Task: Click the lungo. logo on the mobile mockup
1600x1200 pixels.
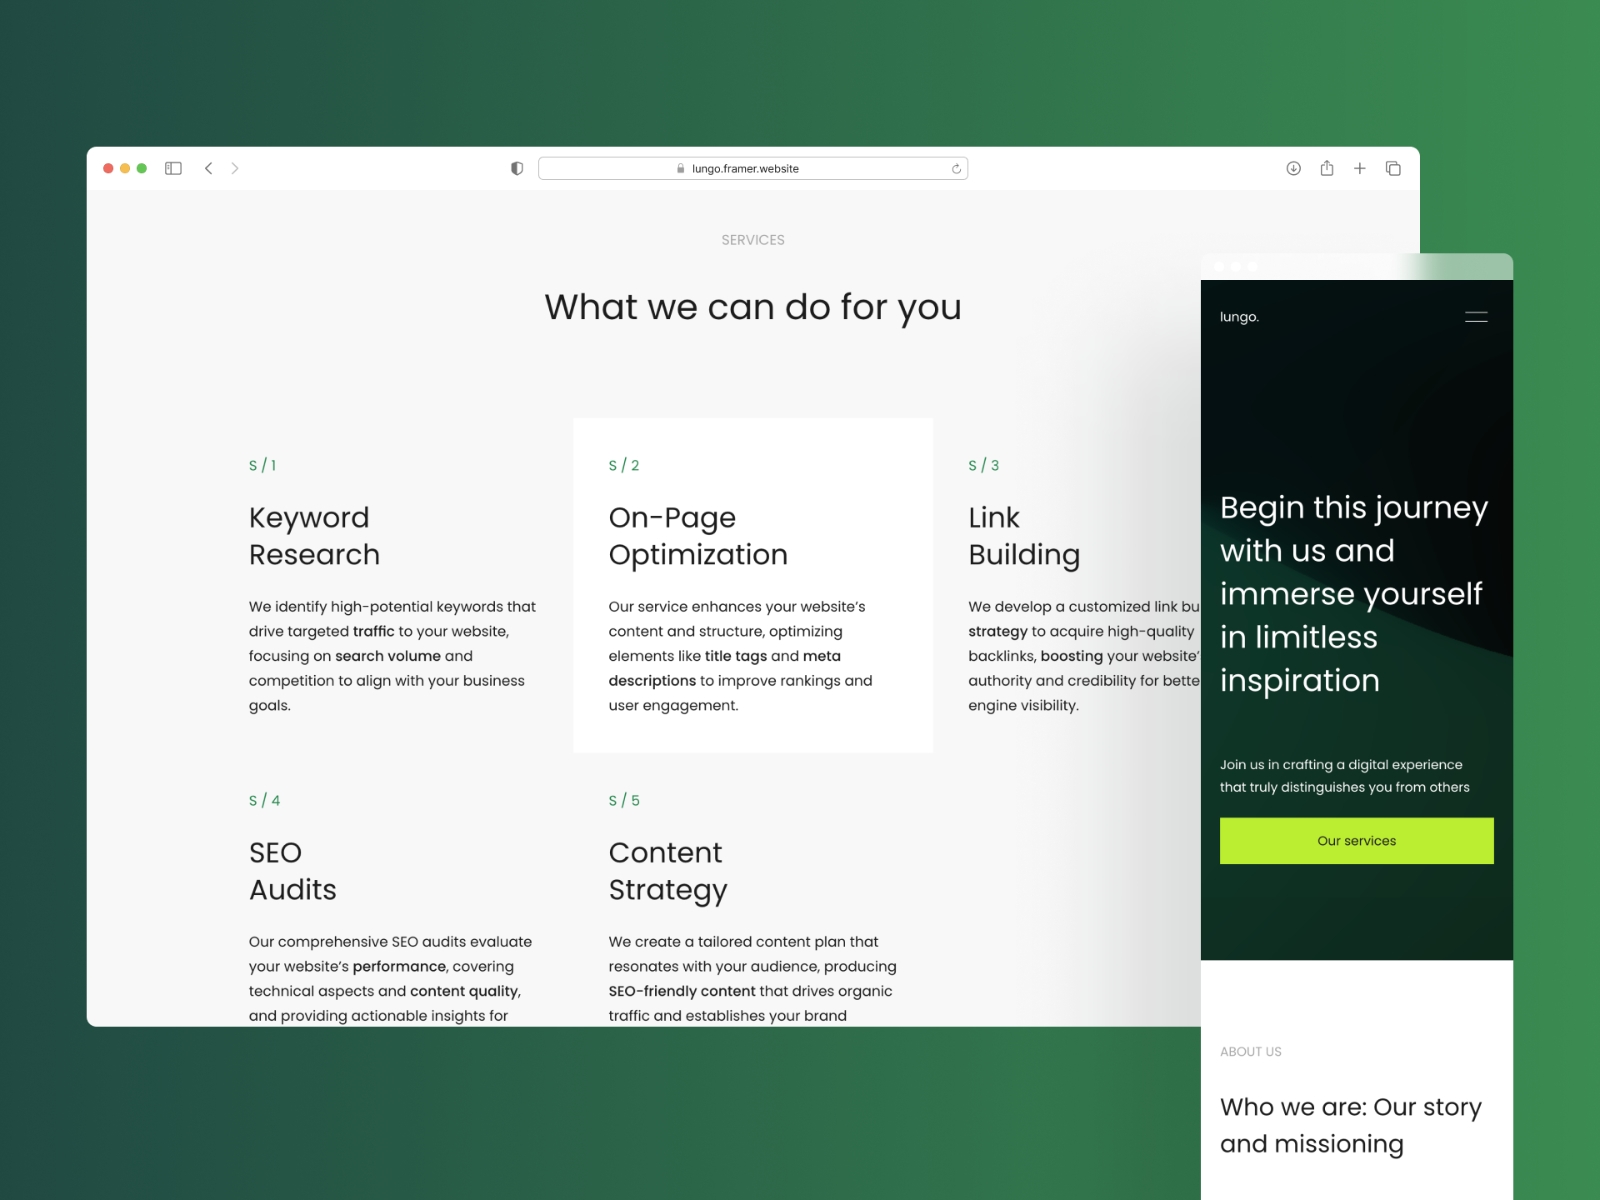Action: click(1239, 317)
